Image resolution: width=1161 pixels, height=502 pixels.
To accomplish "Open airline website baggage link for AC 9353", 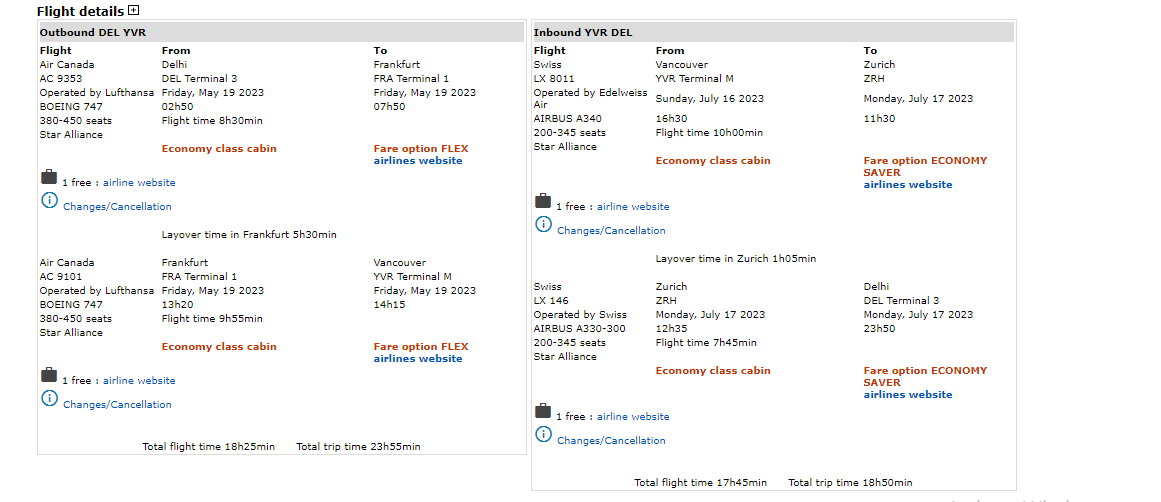I will (139, 183).
